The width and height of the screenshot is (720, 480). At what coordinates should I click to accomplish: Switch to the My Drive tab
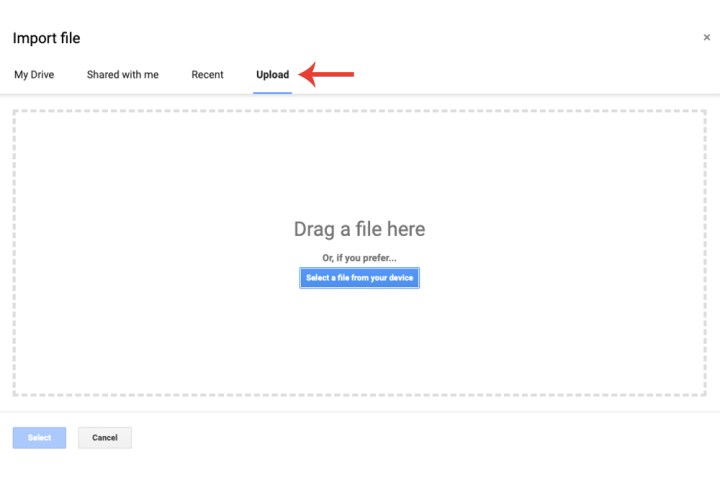pos(34,74)
